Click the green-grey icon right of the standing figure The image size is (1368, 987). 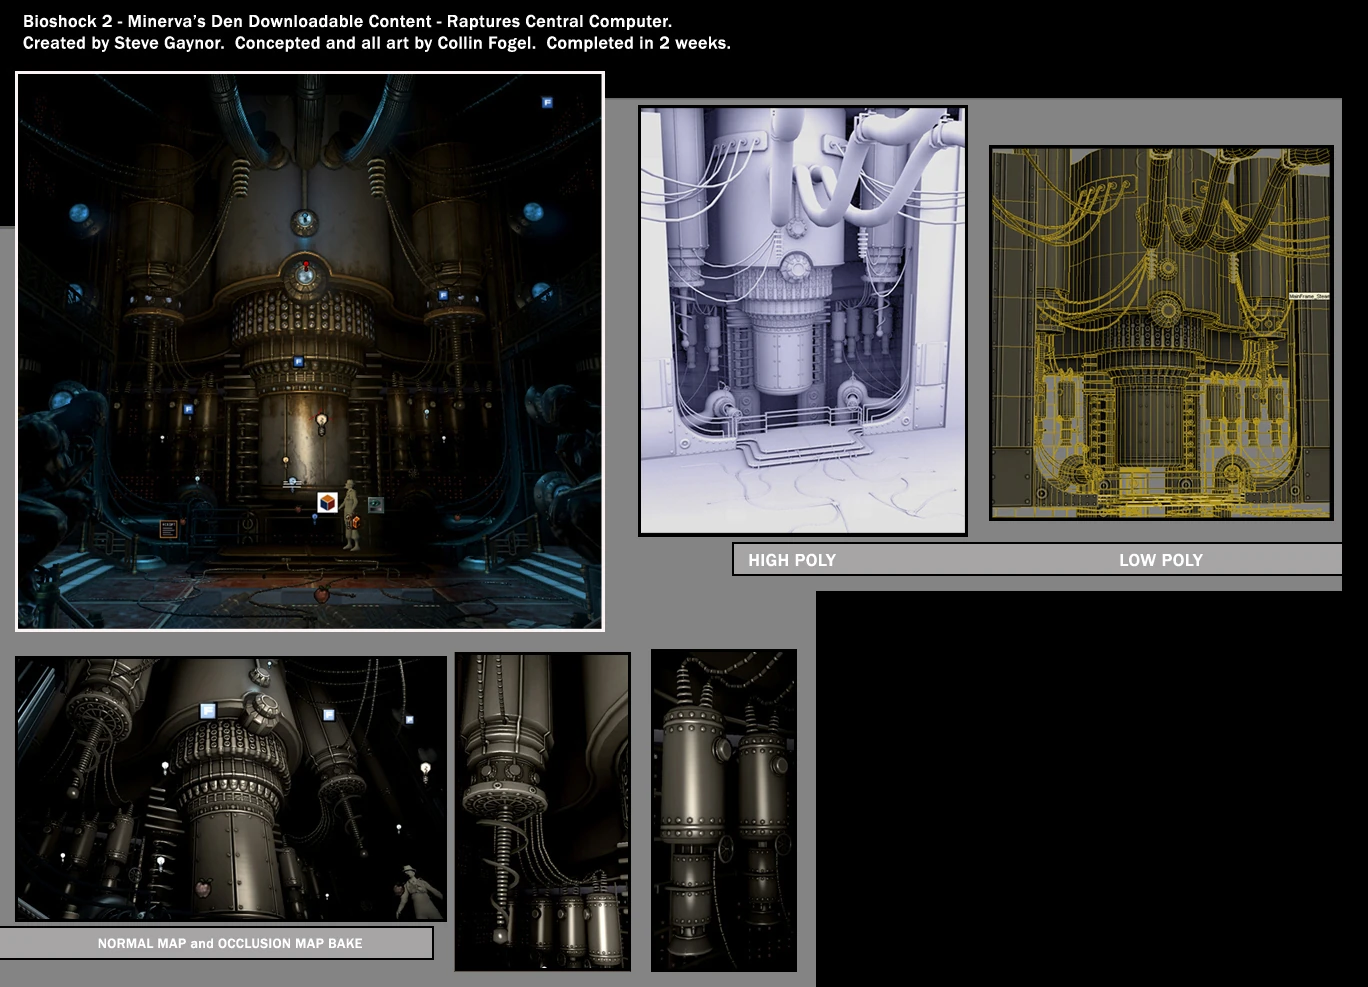coord(376,505)
